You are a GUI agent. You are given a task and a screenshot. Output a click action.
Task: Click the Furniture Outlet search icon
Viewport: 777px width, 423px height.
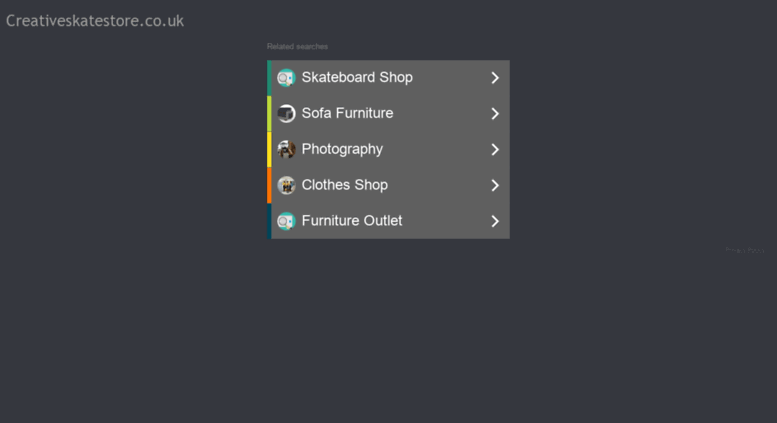coord(286,221)
